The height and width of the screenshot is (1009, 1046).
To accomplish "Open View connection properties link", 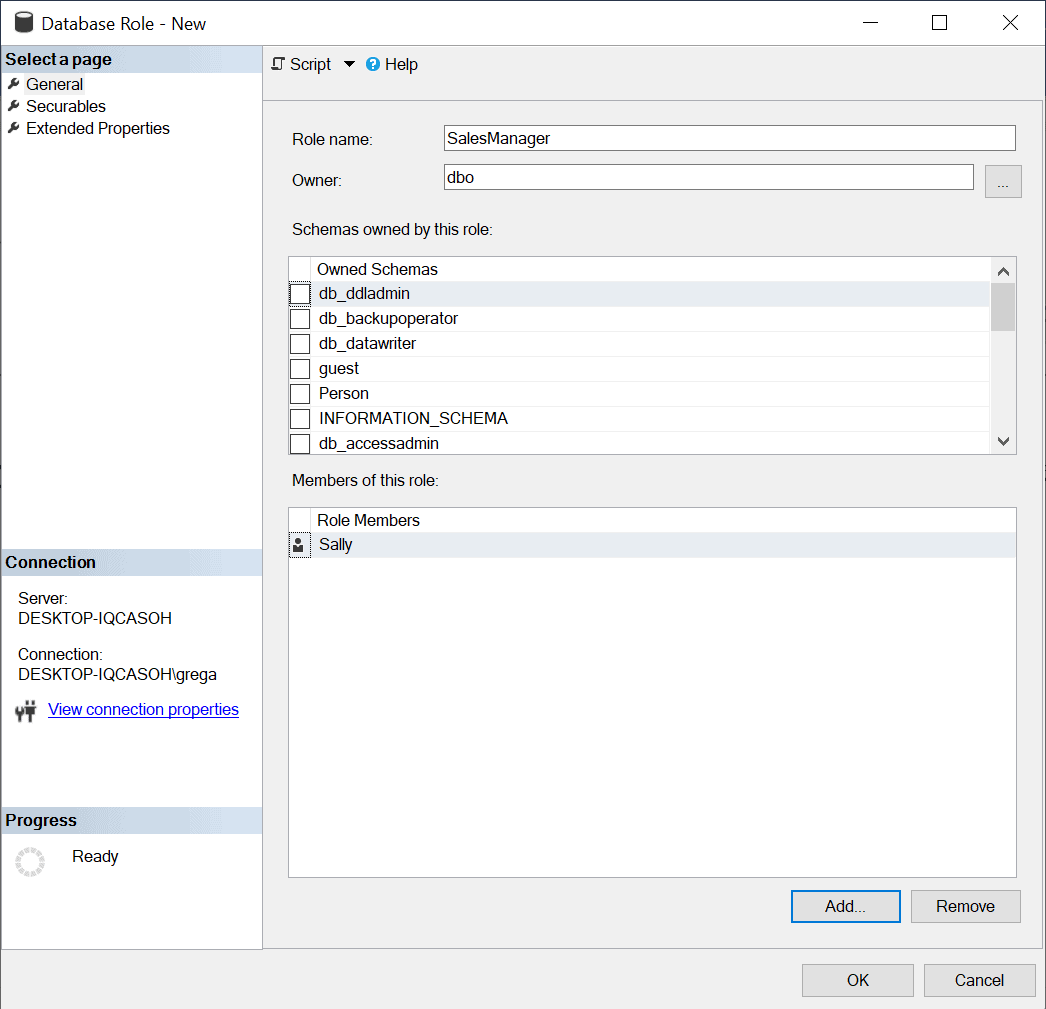I will pyautogui.click(x=143, y=710).
